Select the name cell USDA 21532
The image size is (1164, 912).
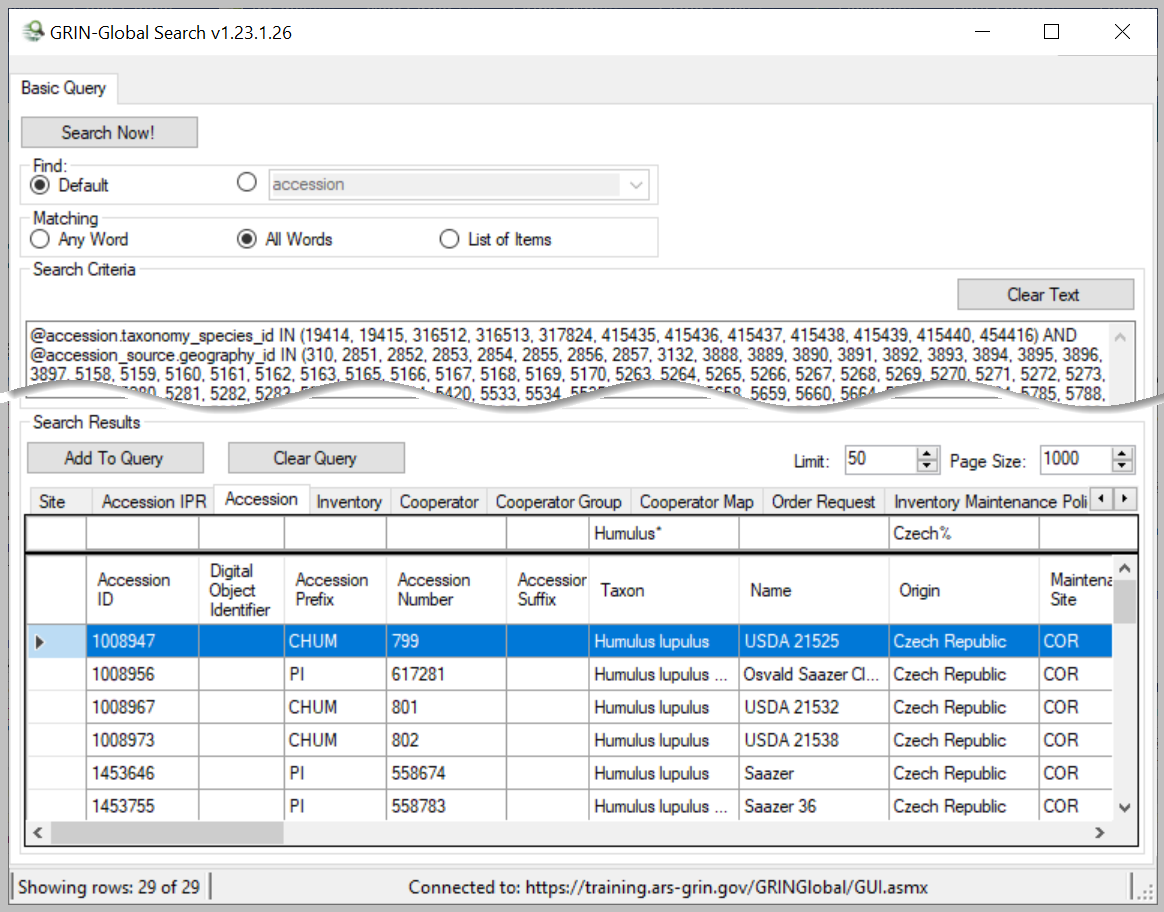coord(814,707)
